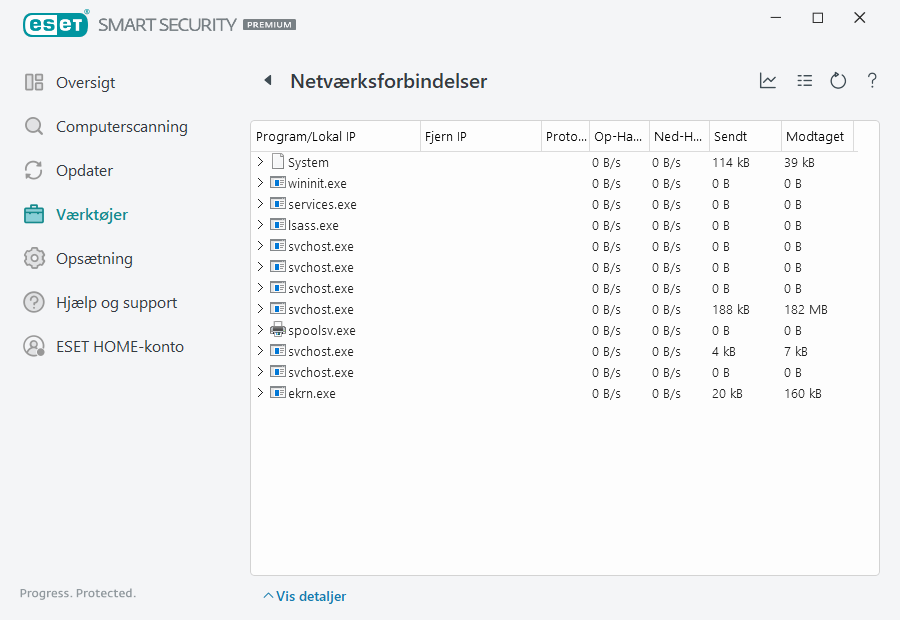Open ESET HOME-konto page
This screenshot has height=620, width=900.
click(119, 347)
